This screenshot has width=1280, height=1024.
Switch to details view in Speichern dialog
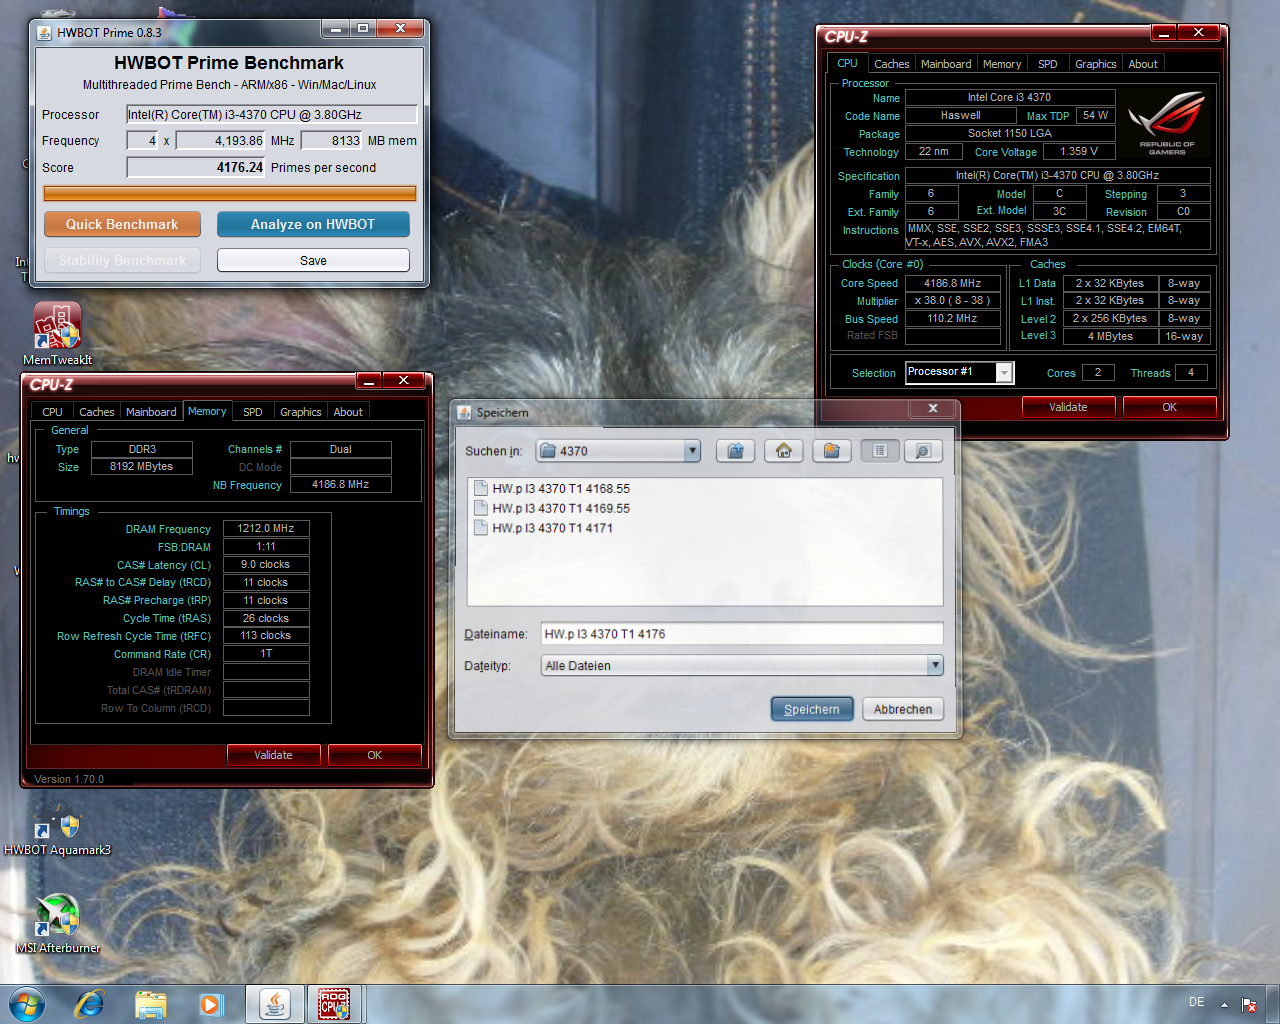[x=923, y=451]
